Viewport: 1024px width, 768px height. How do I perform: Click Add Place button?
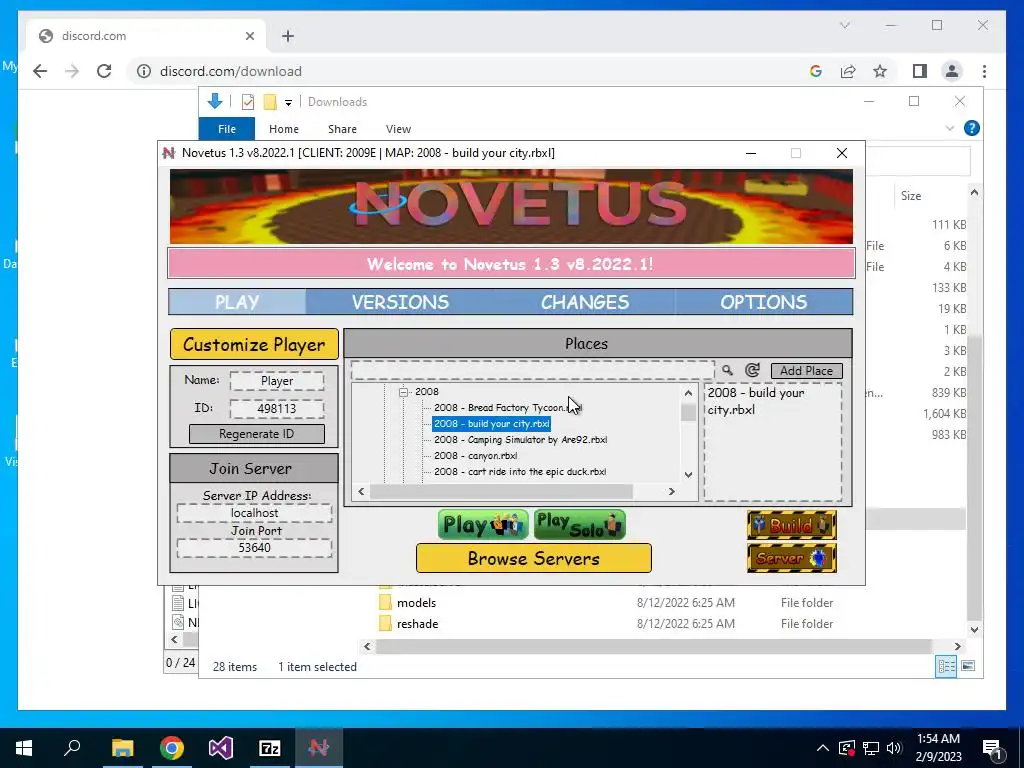pos(807,371)
